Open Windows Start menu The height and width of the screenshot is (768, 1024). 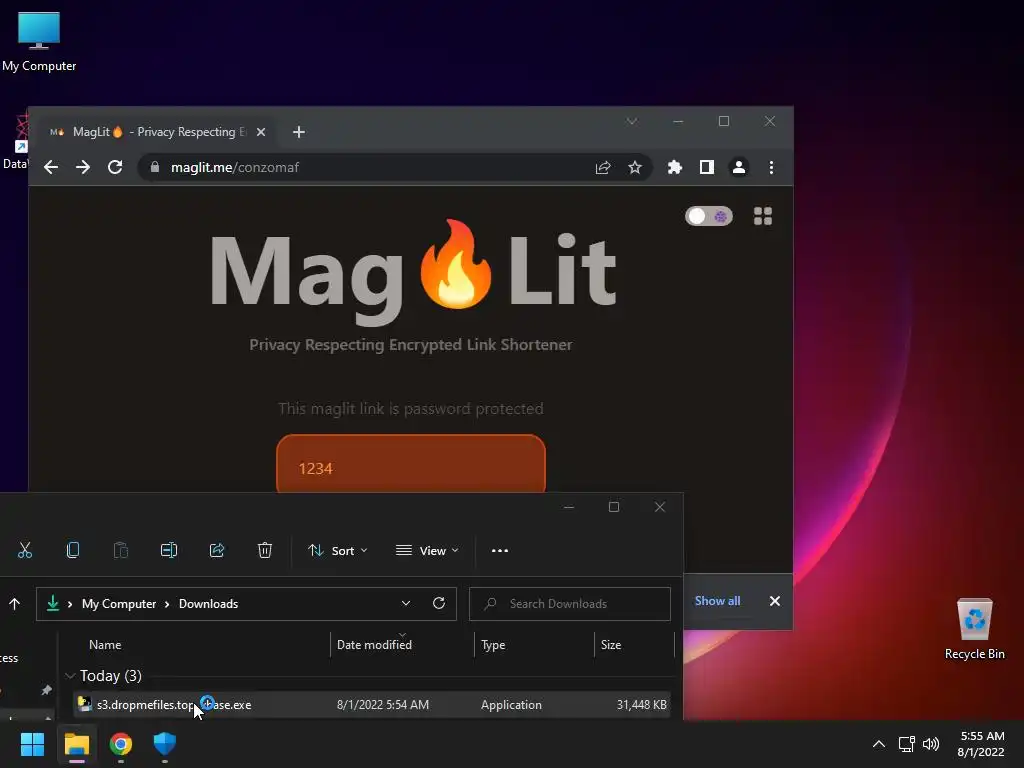[x=32, y=744]
